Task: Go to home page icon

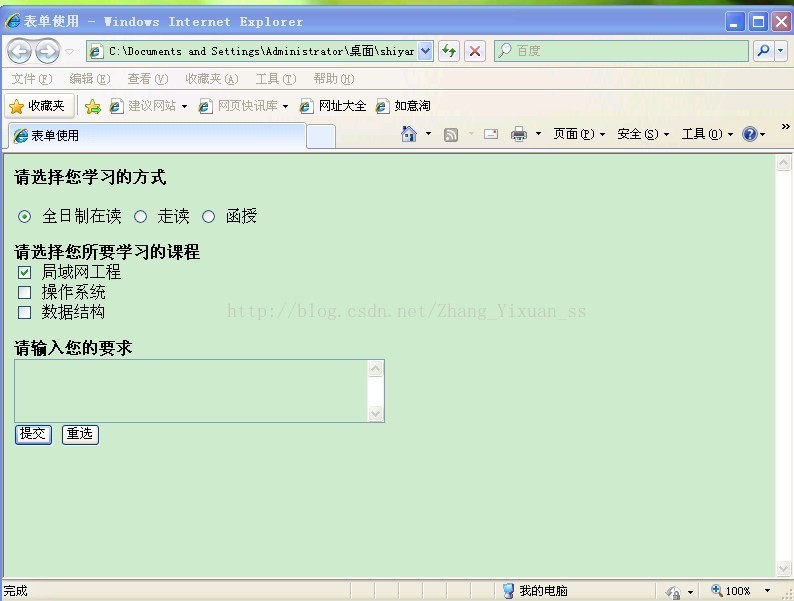Action: pyautogui.click(x=409, y=134)
